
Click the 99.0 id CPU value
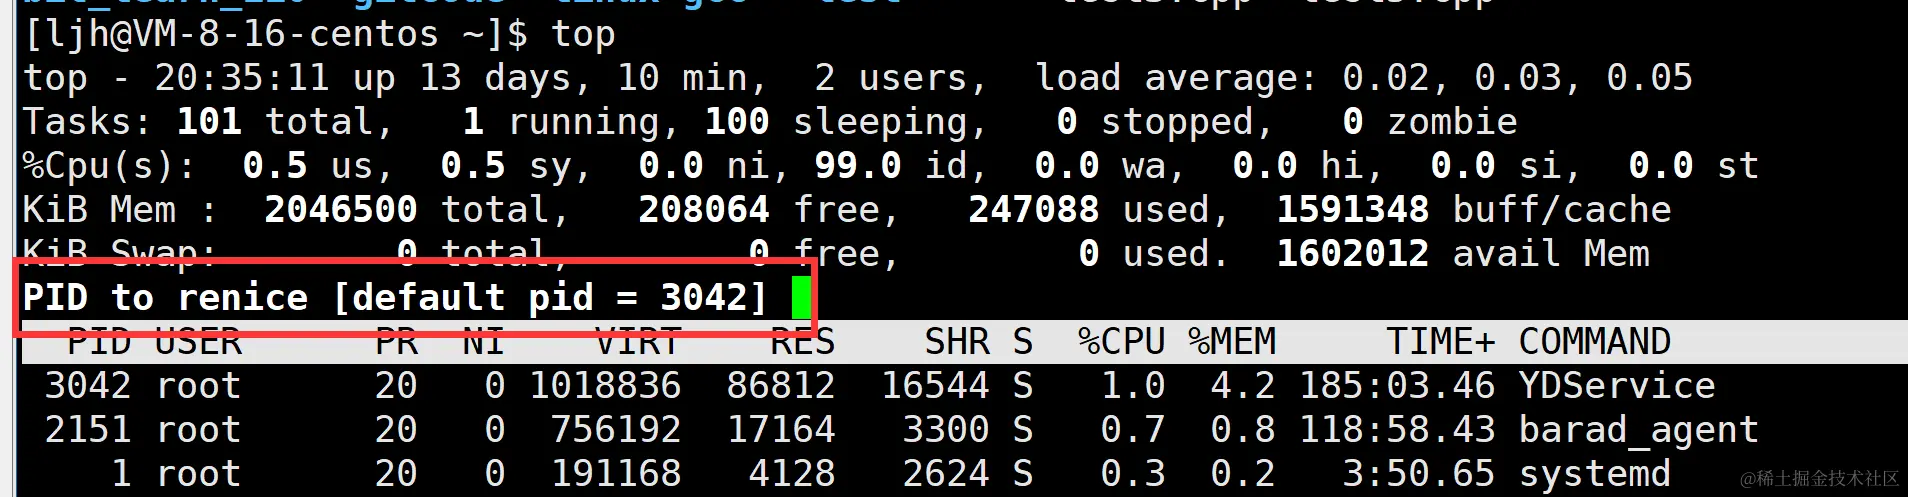click(x=858, y=166)
